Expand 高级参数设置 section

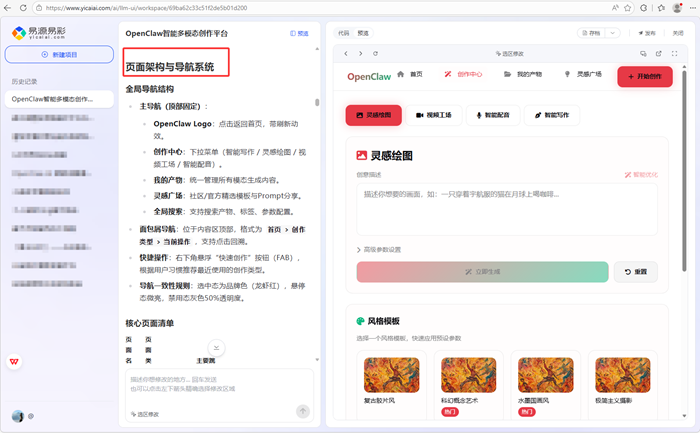379,249
